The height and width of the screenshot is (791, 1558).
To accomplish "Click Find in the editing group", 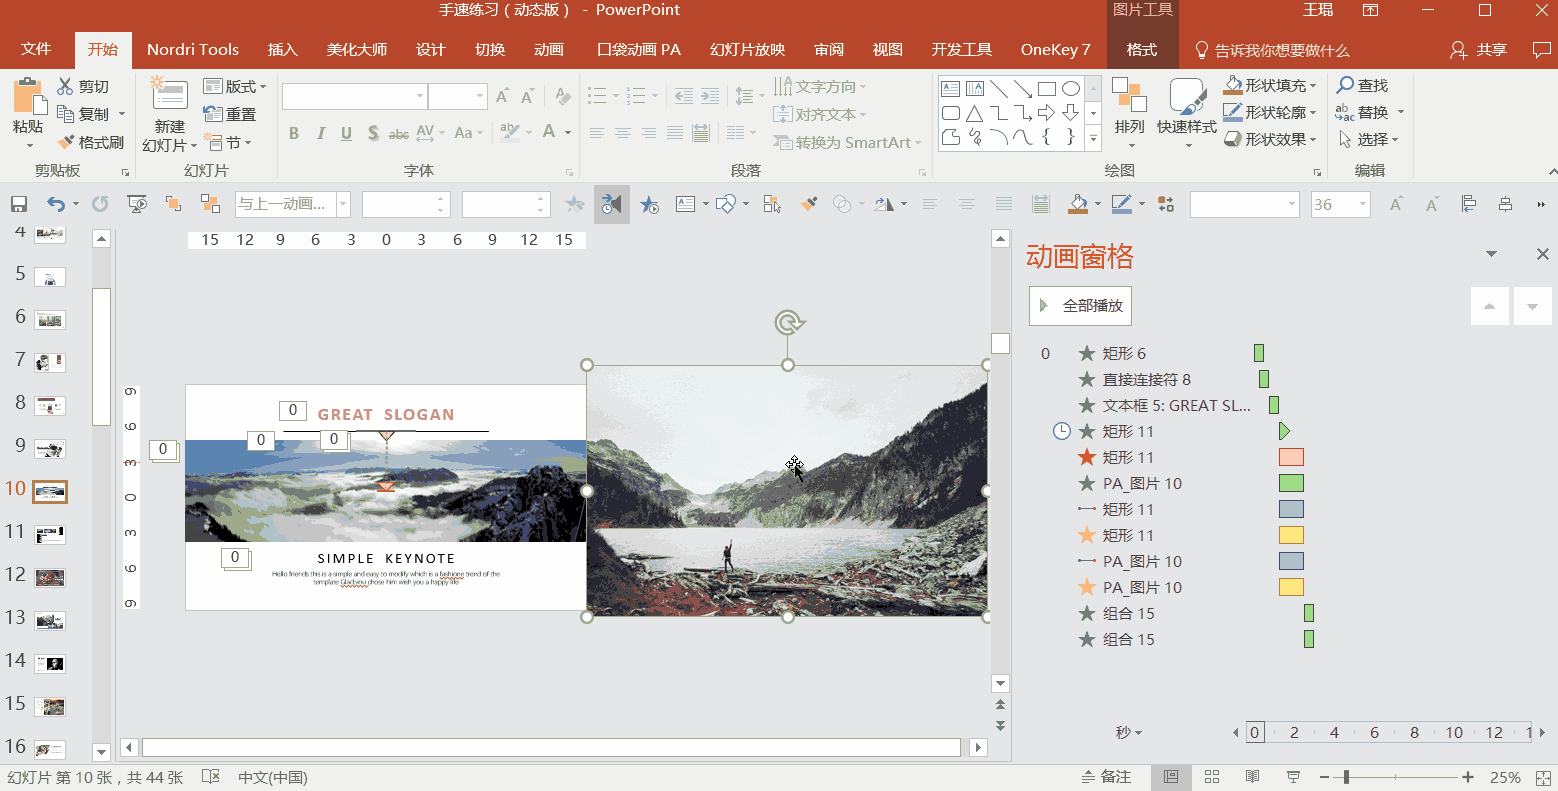I will point(1363,86).
